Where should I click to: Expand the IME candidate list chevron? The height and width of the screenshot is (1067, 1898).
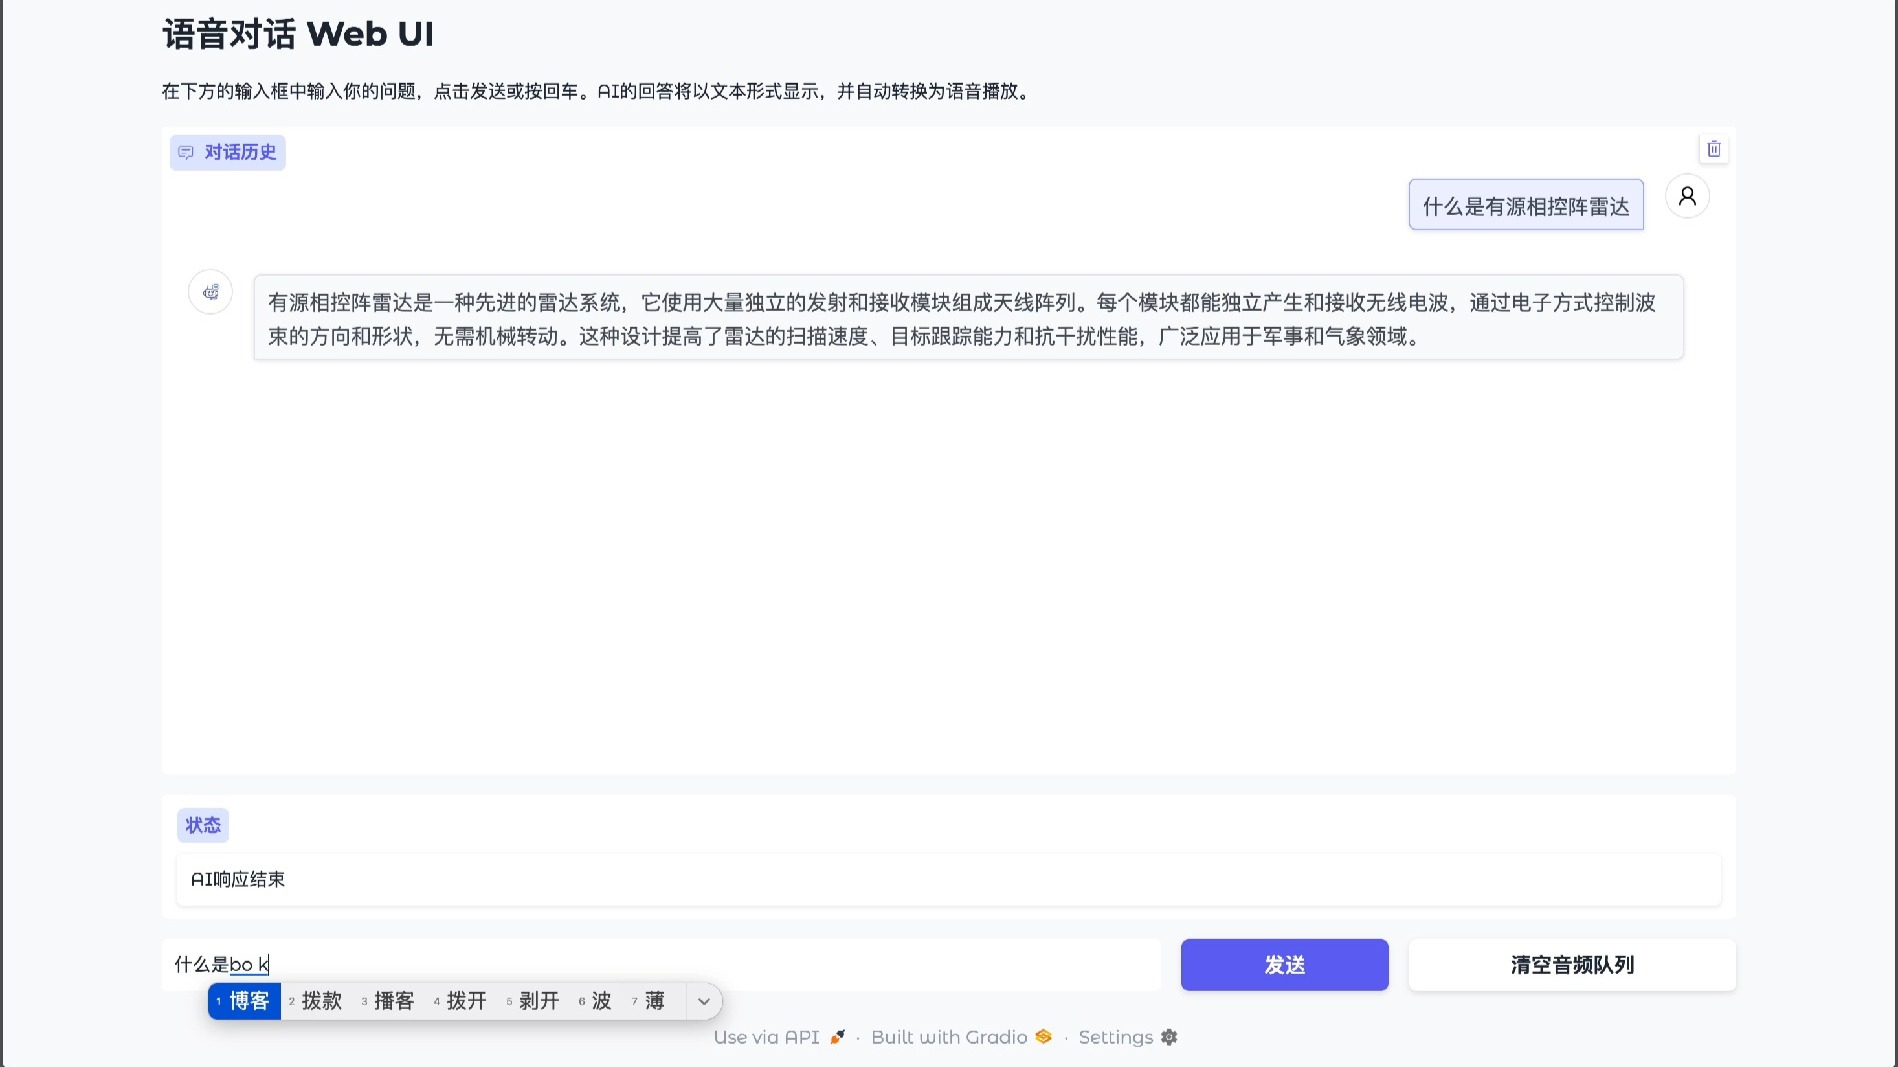(704, 1001)
